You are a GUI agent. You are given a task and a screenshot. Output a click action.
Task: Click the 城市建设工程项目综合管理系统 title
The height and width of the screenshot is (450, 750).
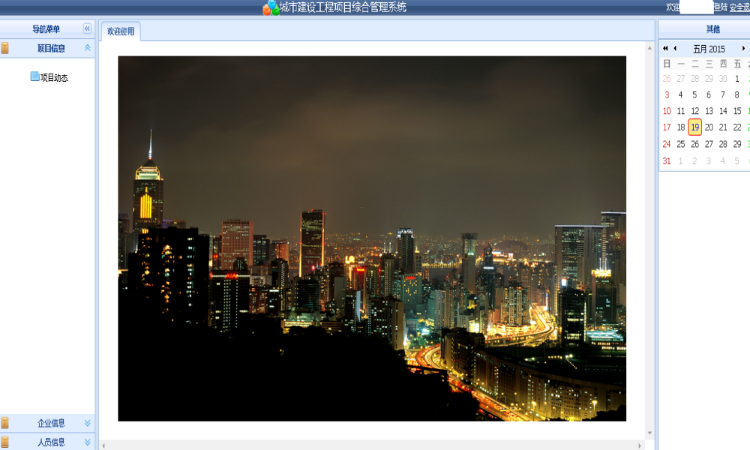coord(343,7)
